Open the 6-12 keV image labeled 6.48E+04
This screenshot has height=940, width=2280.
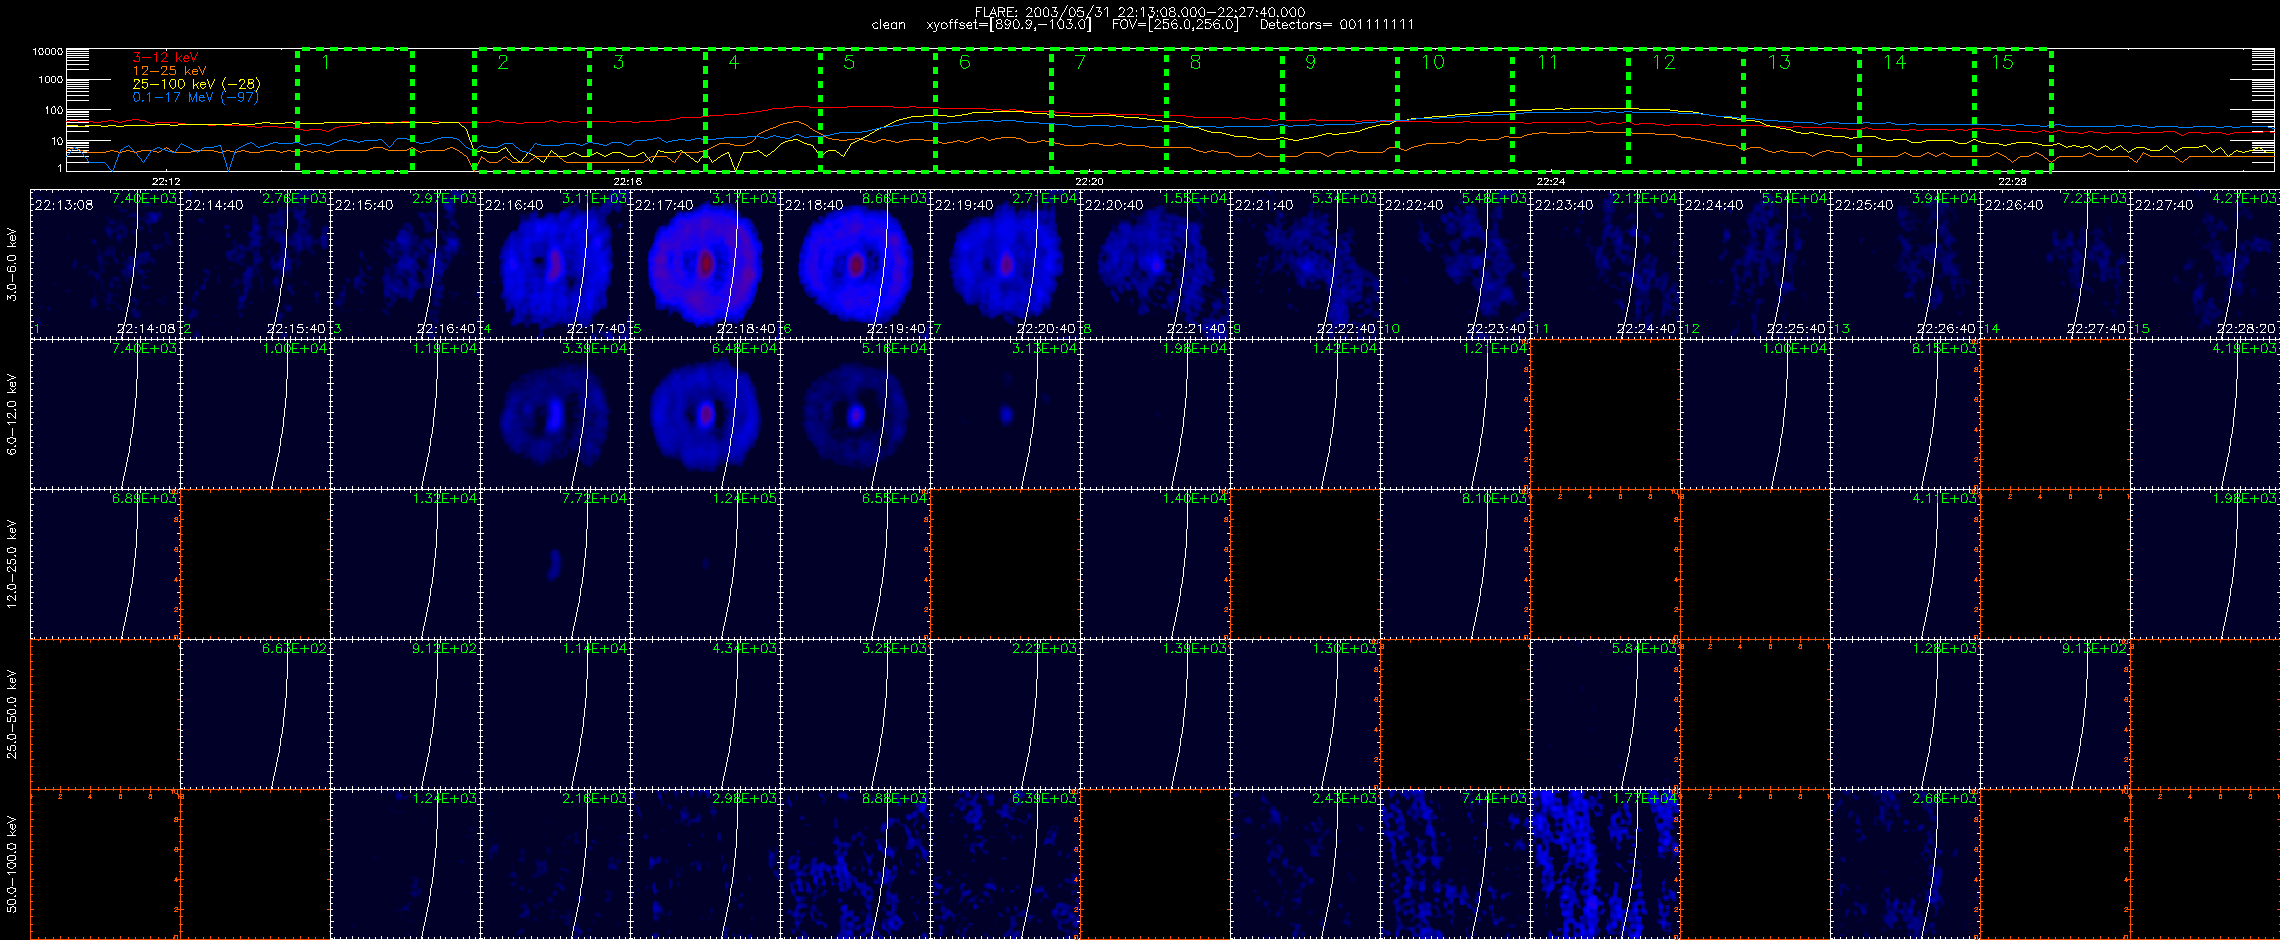705,414
